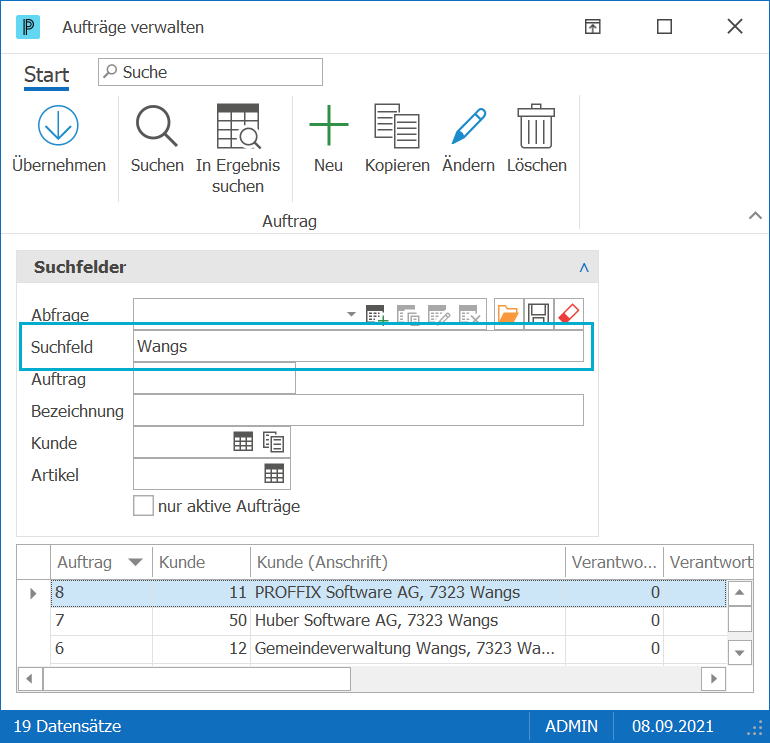Image resolution: width=770 pixels, height=743 pixels.
Task: Collapse the Suchfelder panel
Action: [x=584, y=268]
